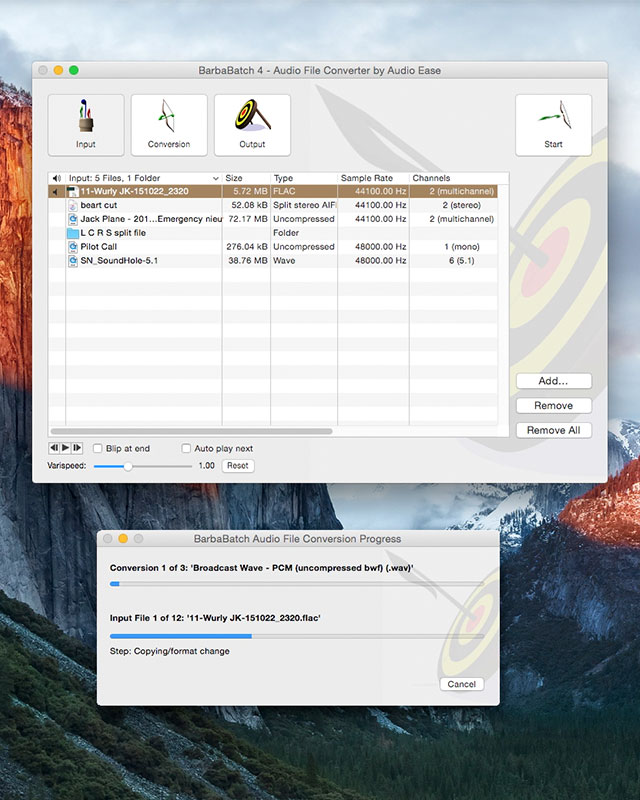Select the Pilot Call file row
Viewport: 640px width, 800px height.
tap(273, 246)
